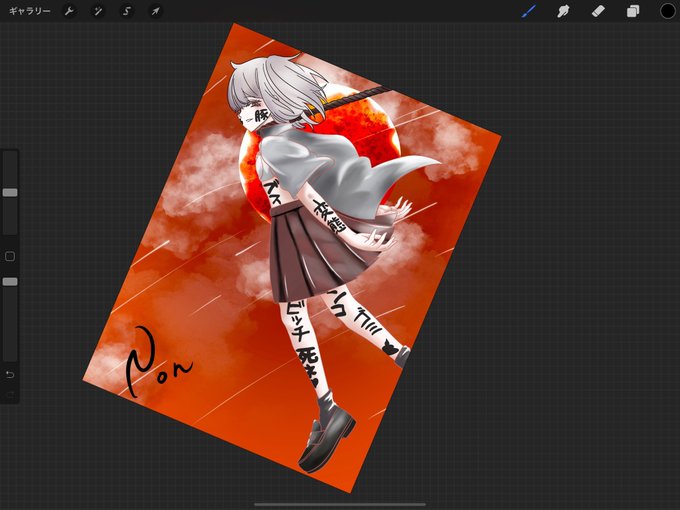Activate the Transform arrow tool

[x=155, y=11]
